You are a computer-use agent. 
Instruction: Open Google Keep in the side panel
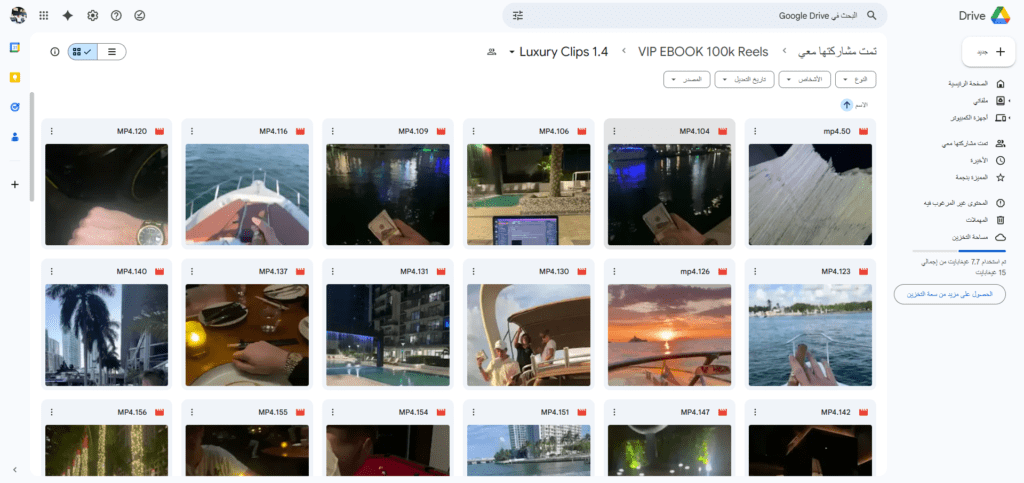(15, 77)
